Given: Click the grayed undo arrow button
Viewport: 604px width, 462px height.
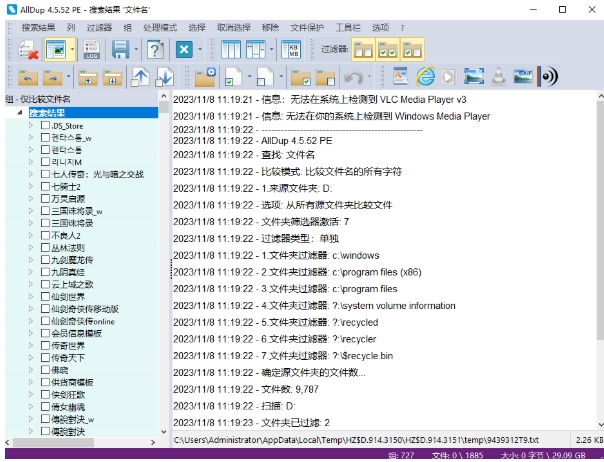Looking at the screenshot, I should click(x=353, y=77).
